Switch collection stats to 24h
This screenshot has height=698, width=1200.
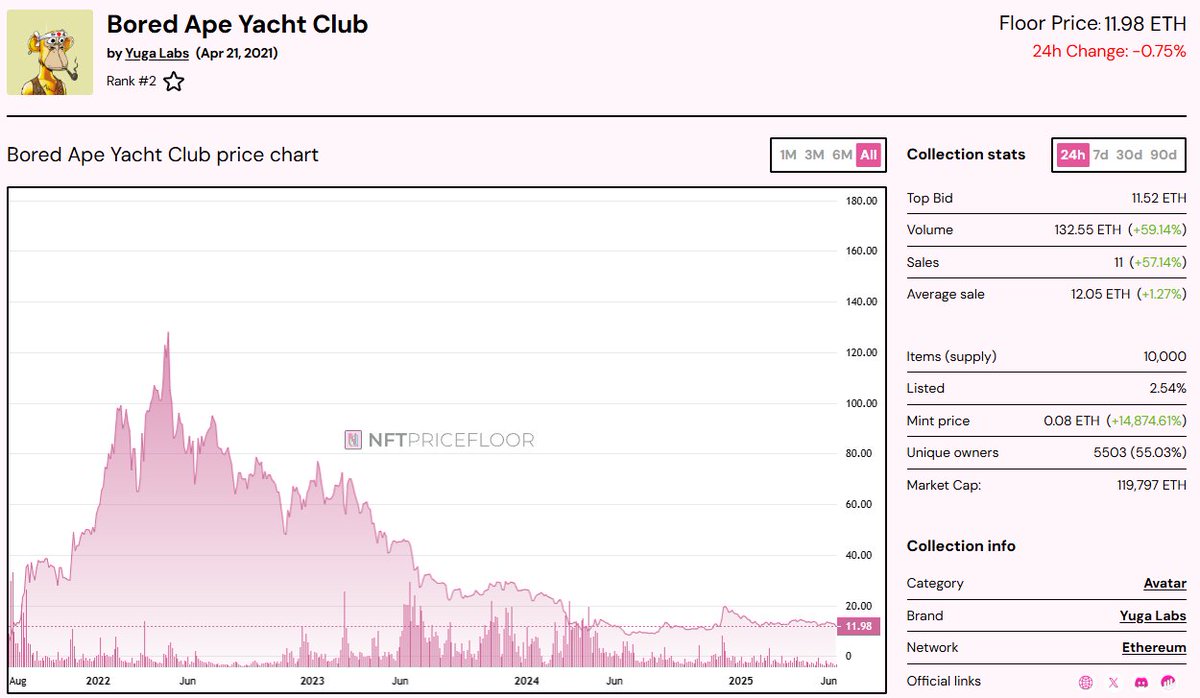(x=1073, y=155)
